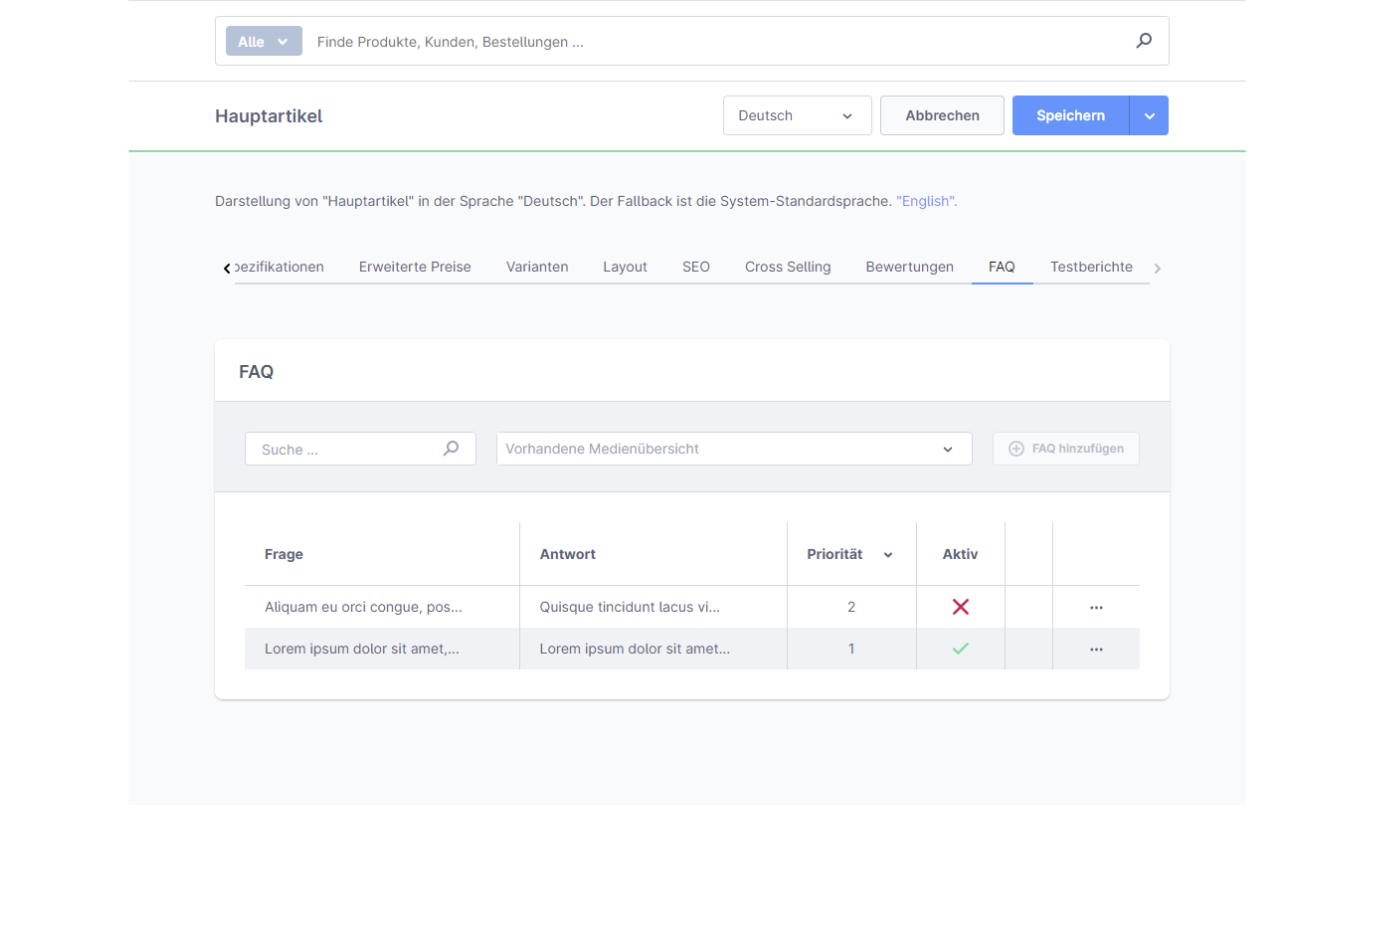
Task: Click the global search magnifier icon
Action: [x=1144, y=41]
